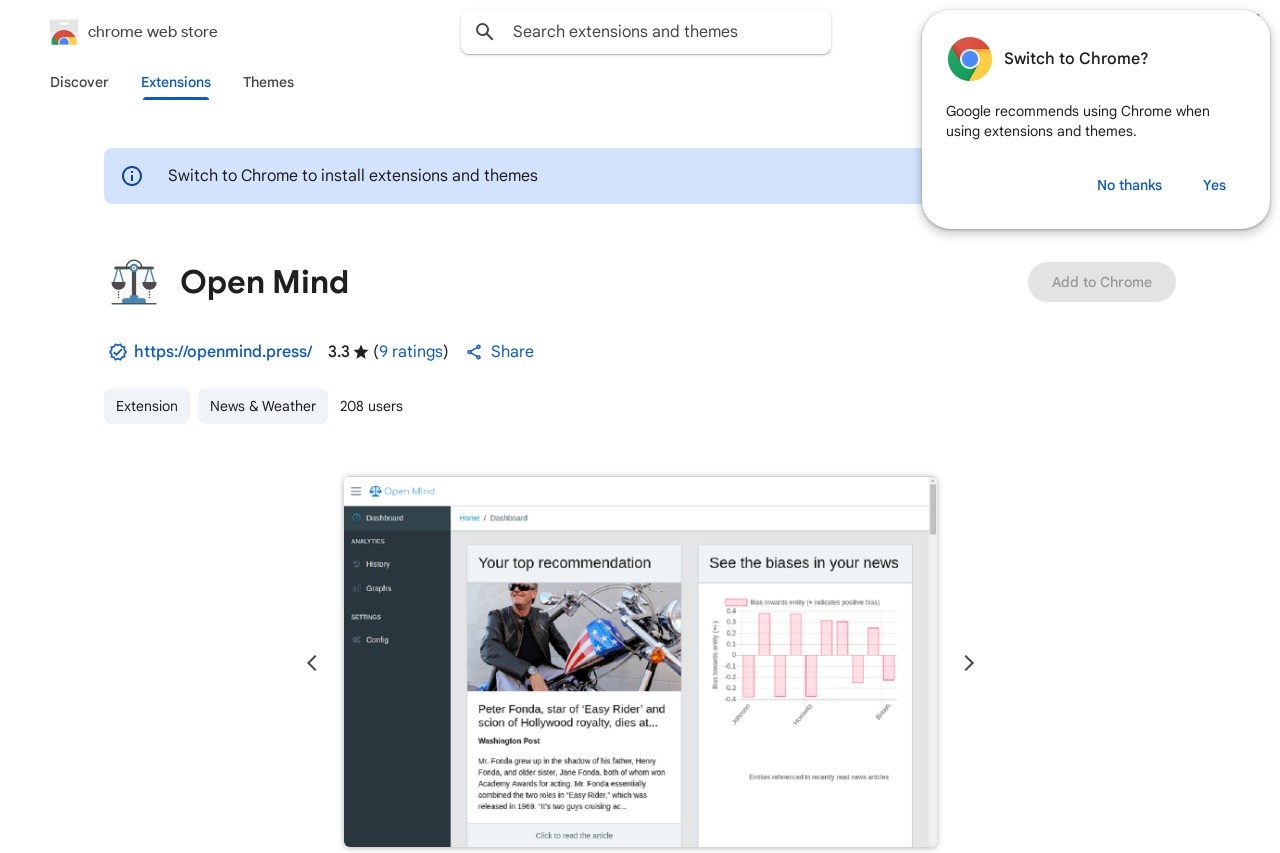Click the info icon in the blue banner

(x=132, y=176)
